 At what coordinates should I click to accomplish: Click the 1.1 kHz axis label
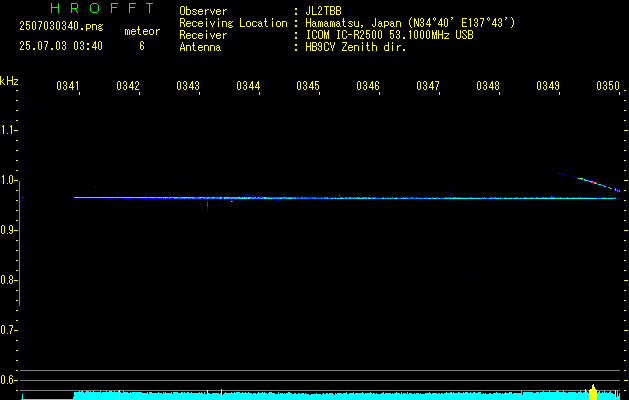8,130
